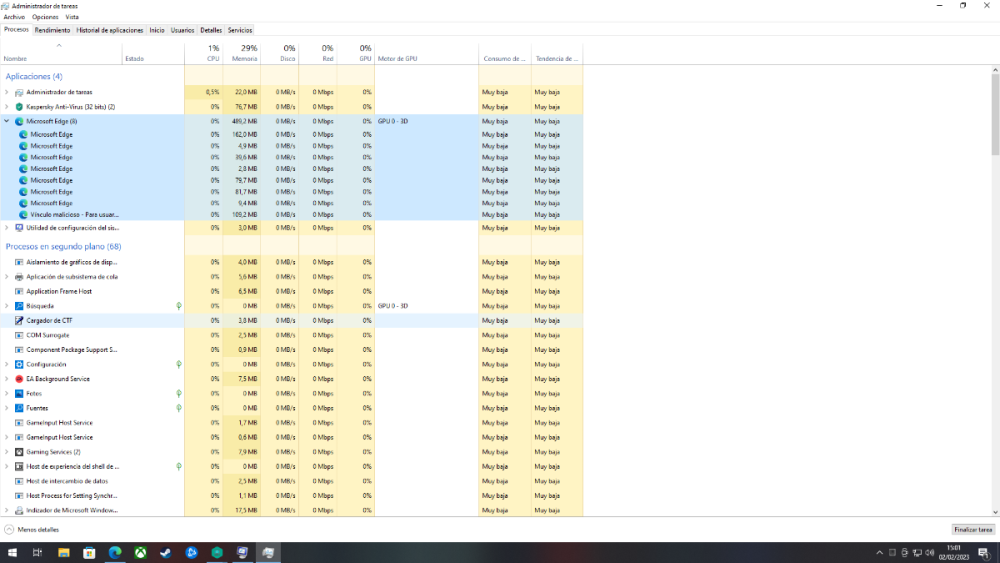Select the EA Background Service icon

19,379
